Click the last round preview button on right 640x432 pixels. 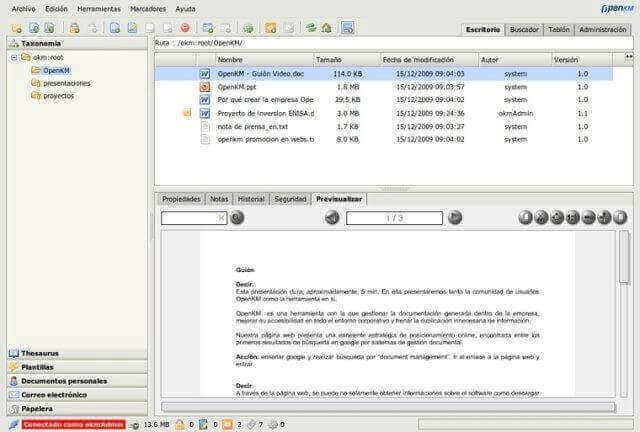620,218
